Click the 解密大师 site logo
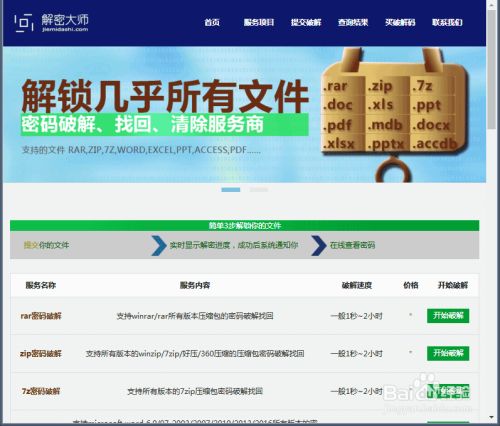Viewport: 500px width, 426px height. [x=51, y=22]
